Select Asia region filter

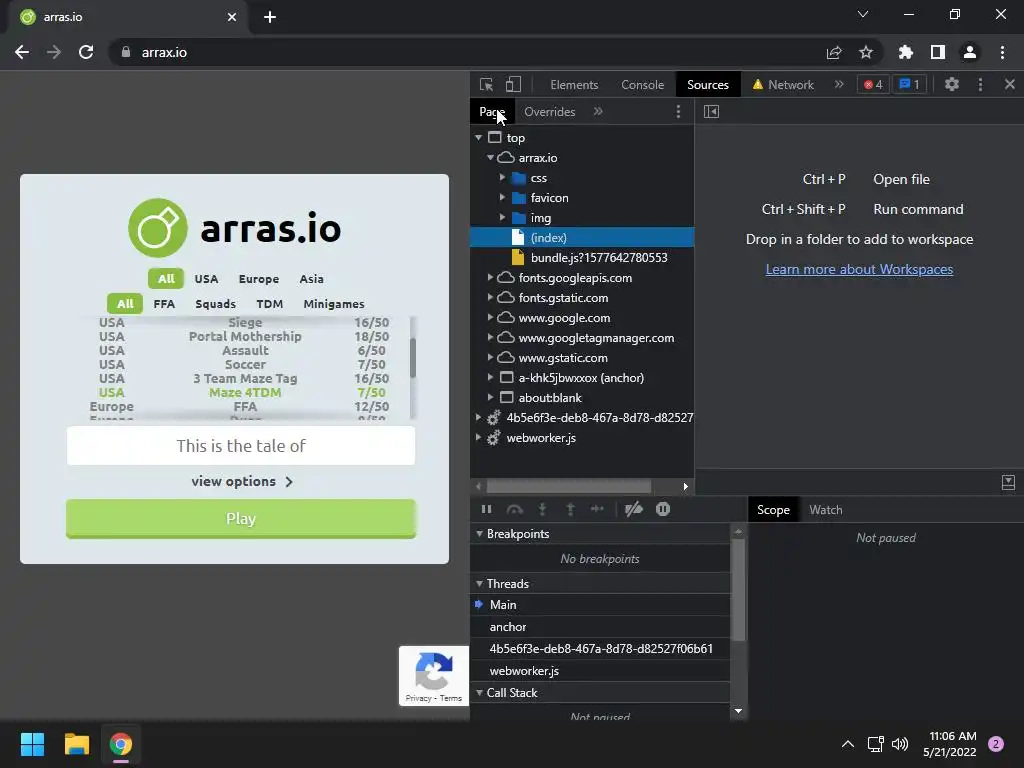[x=312, y=279]
